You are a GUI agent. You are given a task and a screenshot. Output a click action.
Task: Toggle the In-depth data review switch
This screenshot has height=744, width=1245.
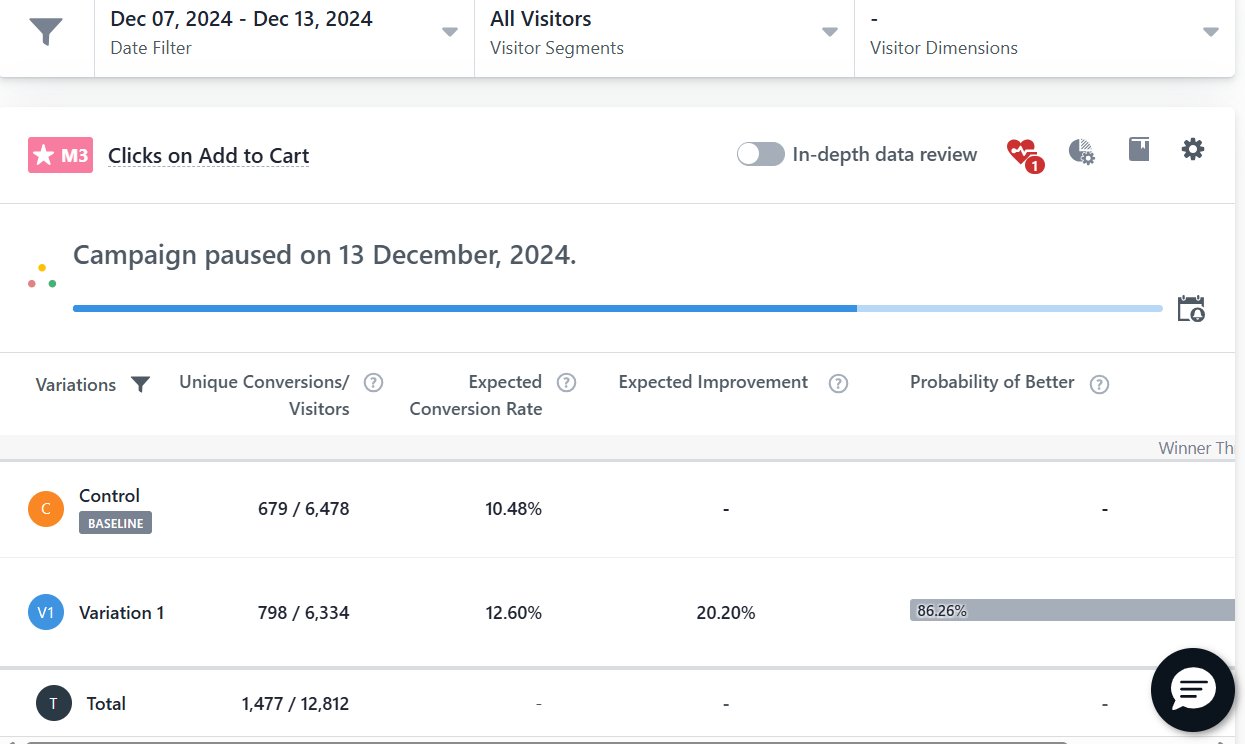pos(760,154)
